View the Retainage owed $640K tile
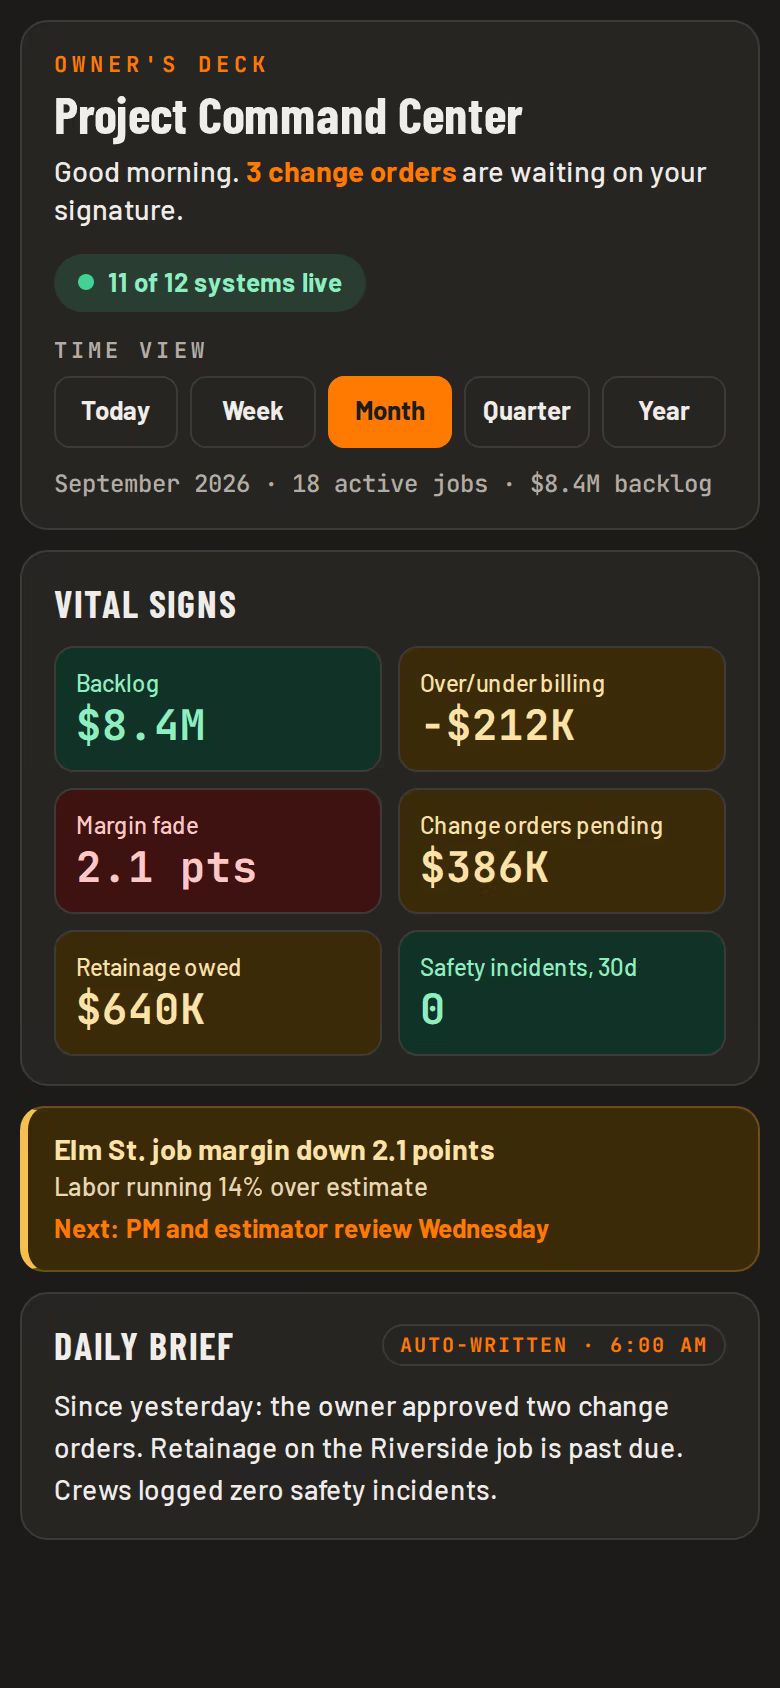 tap(218, 993)
